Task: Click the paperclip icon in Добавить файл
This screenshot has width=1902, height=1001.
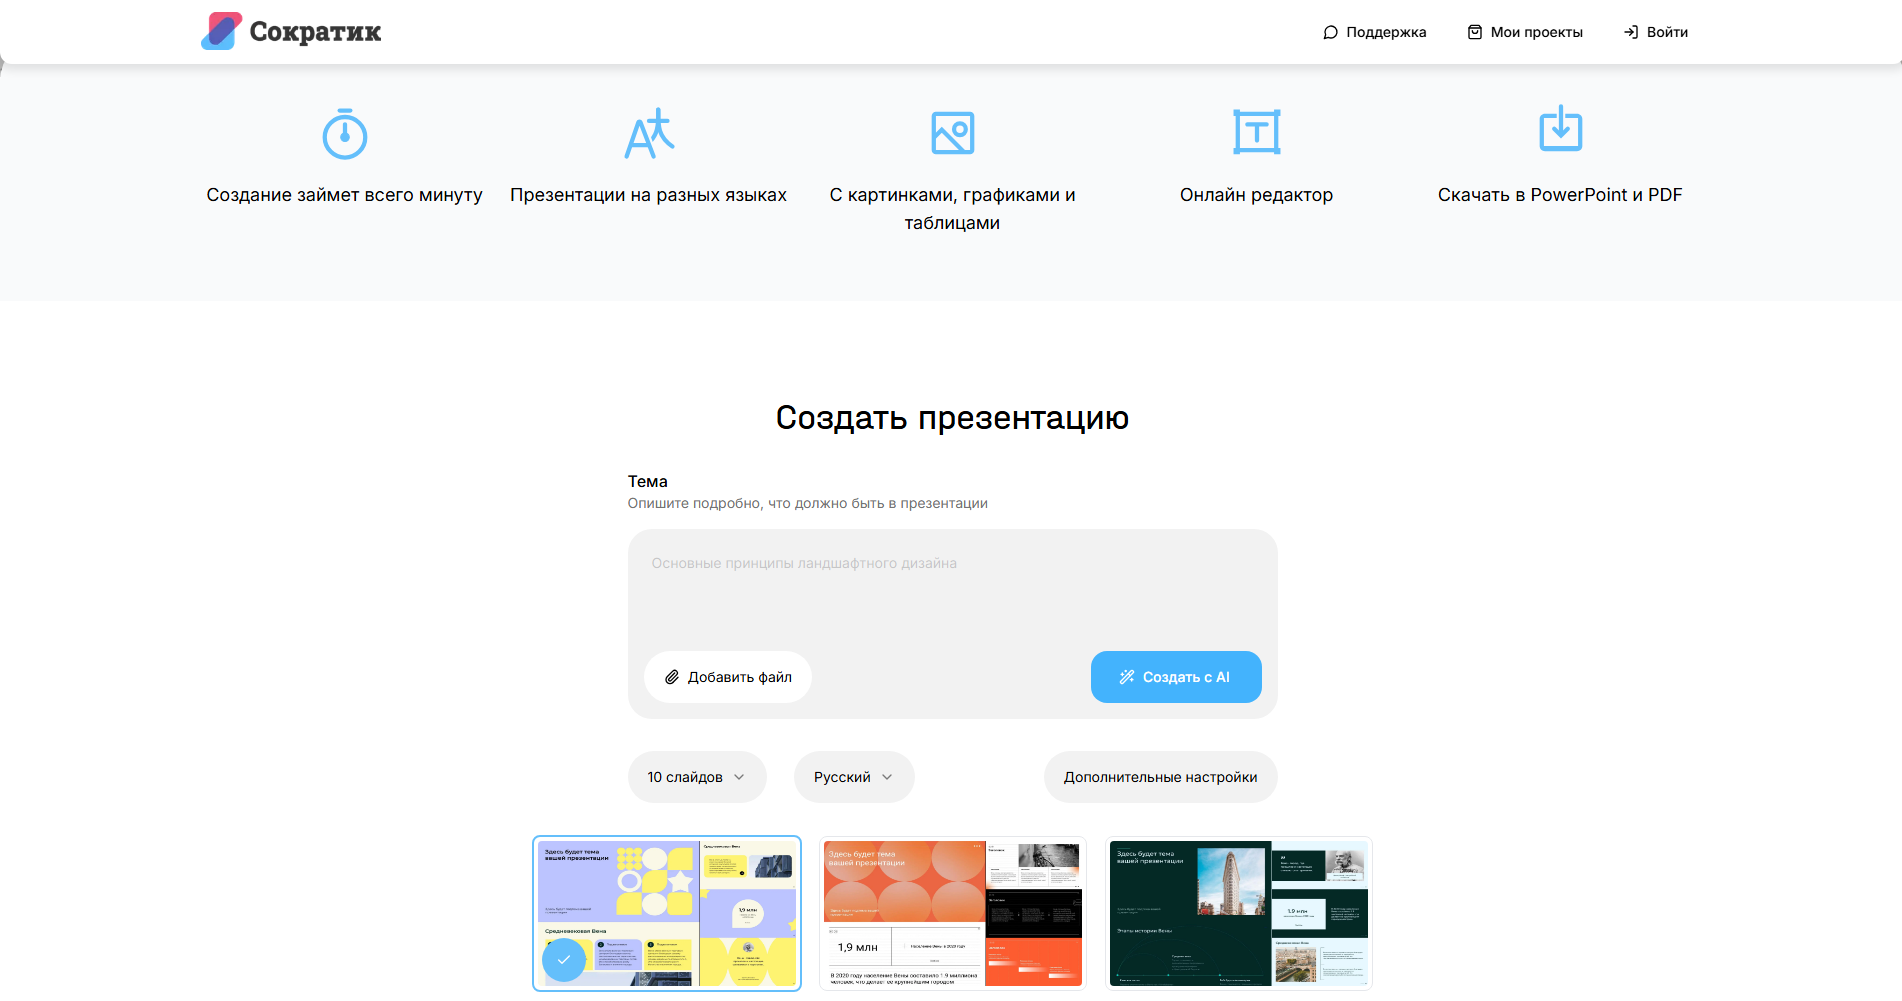Action: tap(672, 677)
